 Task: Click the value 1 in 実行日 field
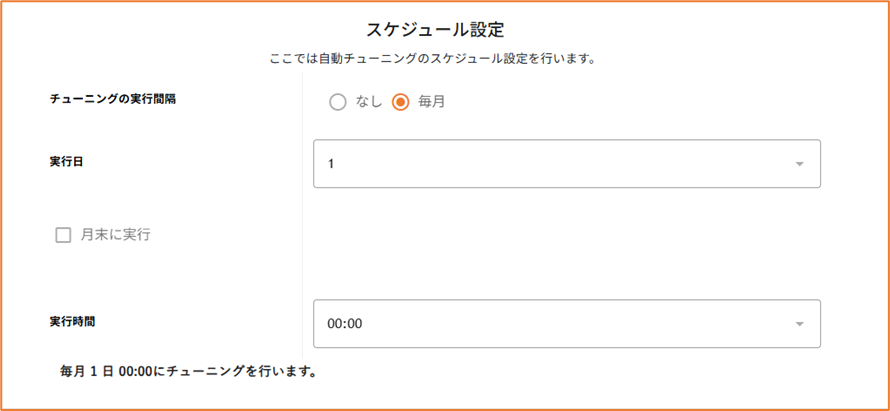coord(331,164)
